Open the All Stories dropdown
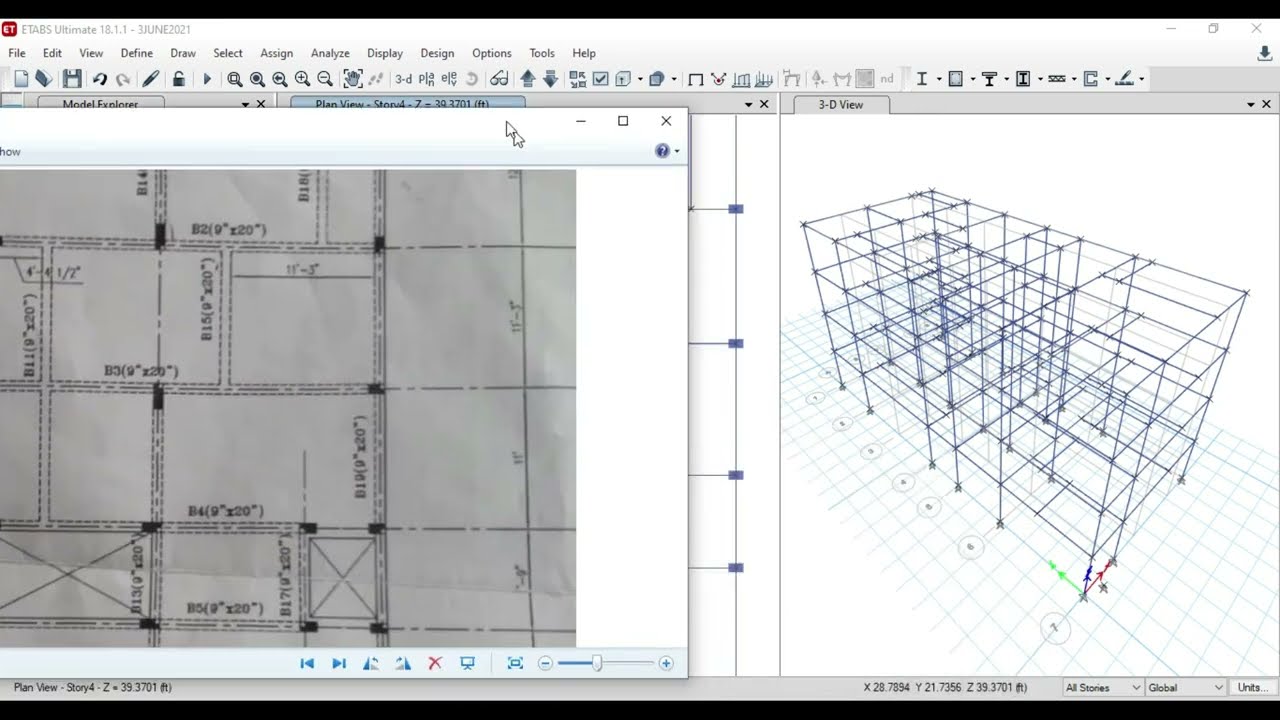 [x=1102, y=687]
